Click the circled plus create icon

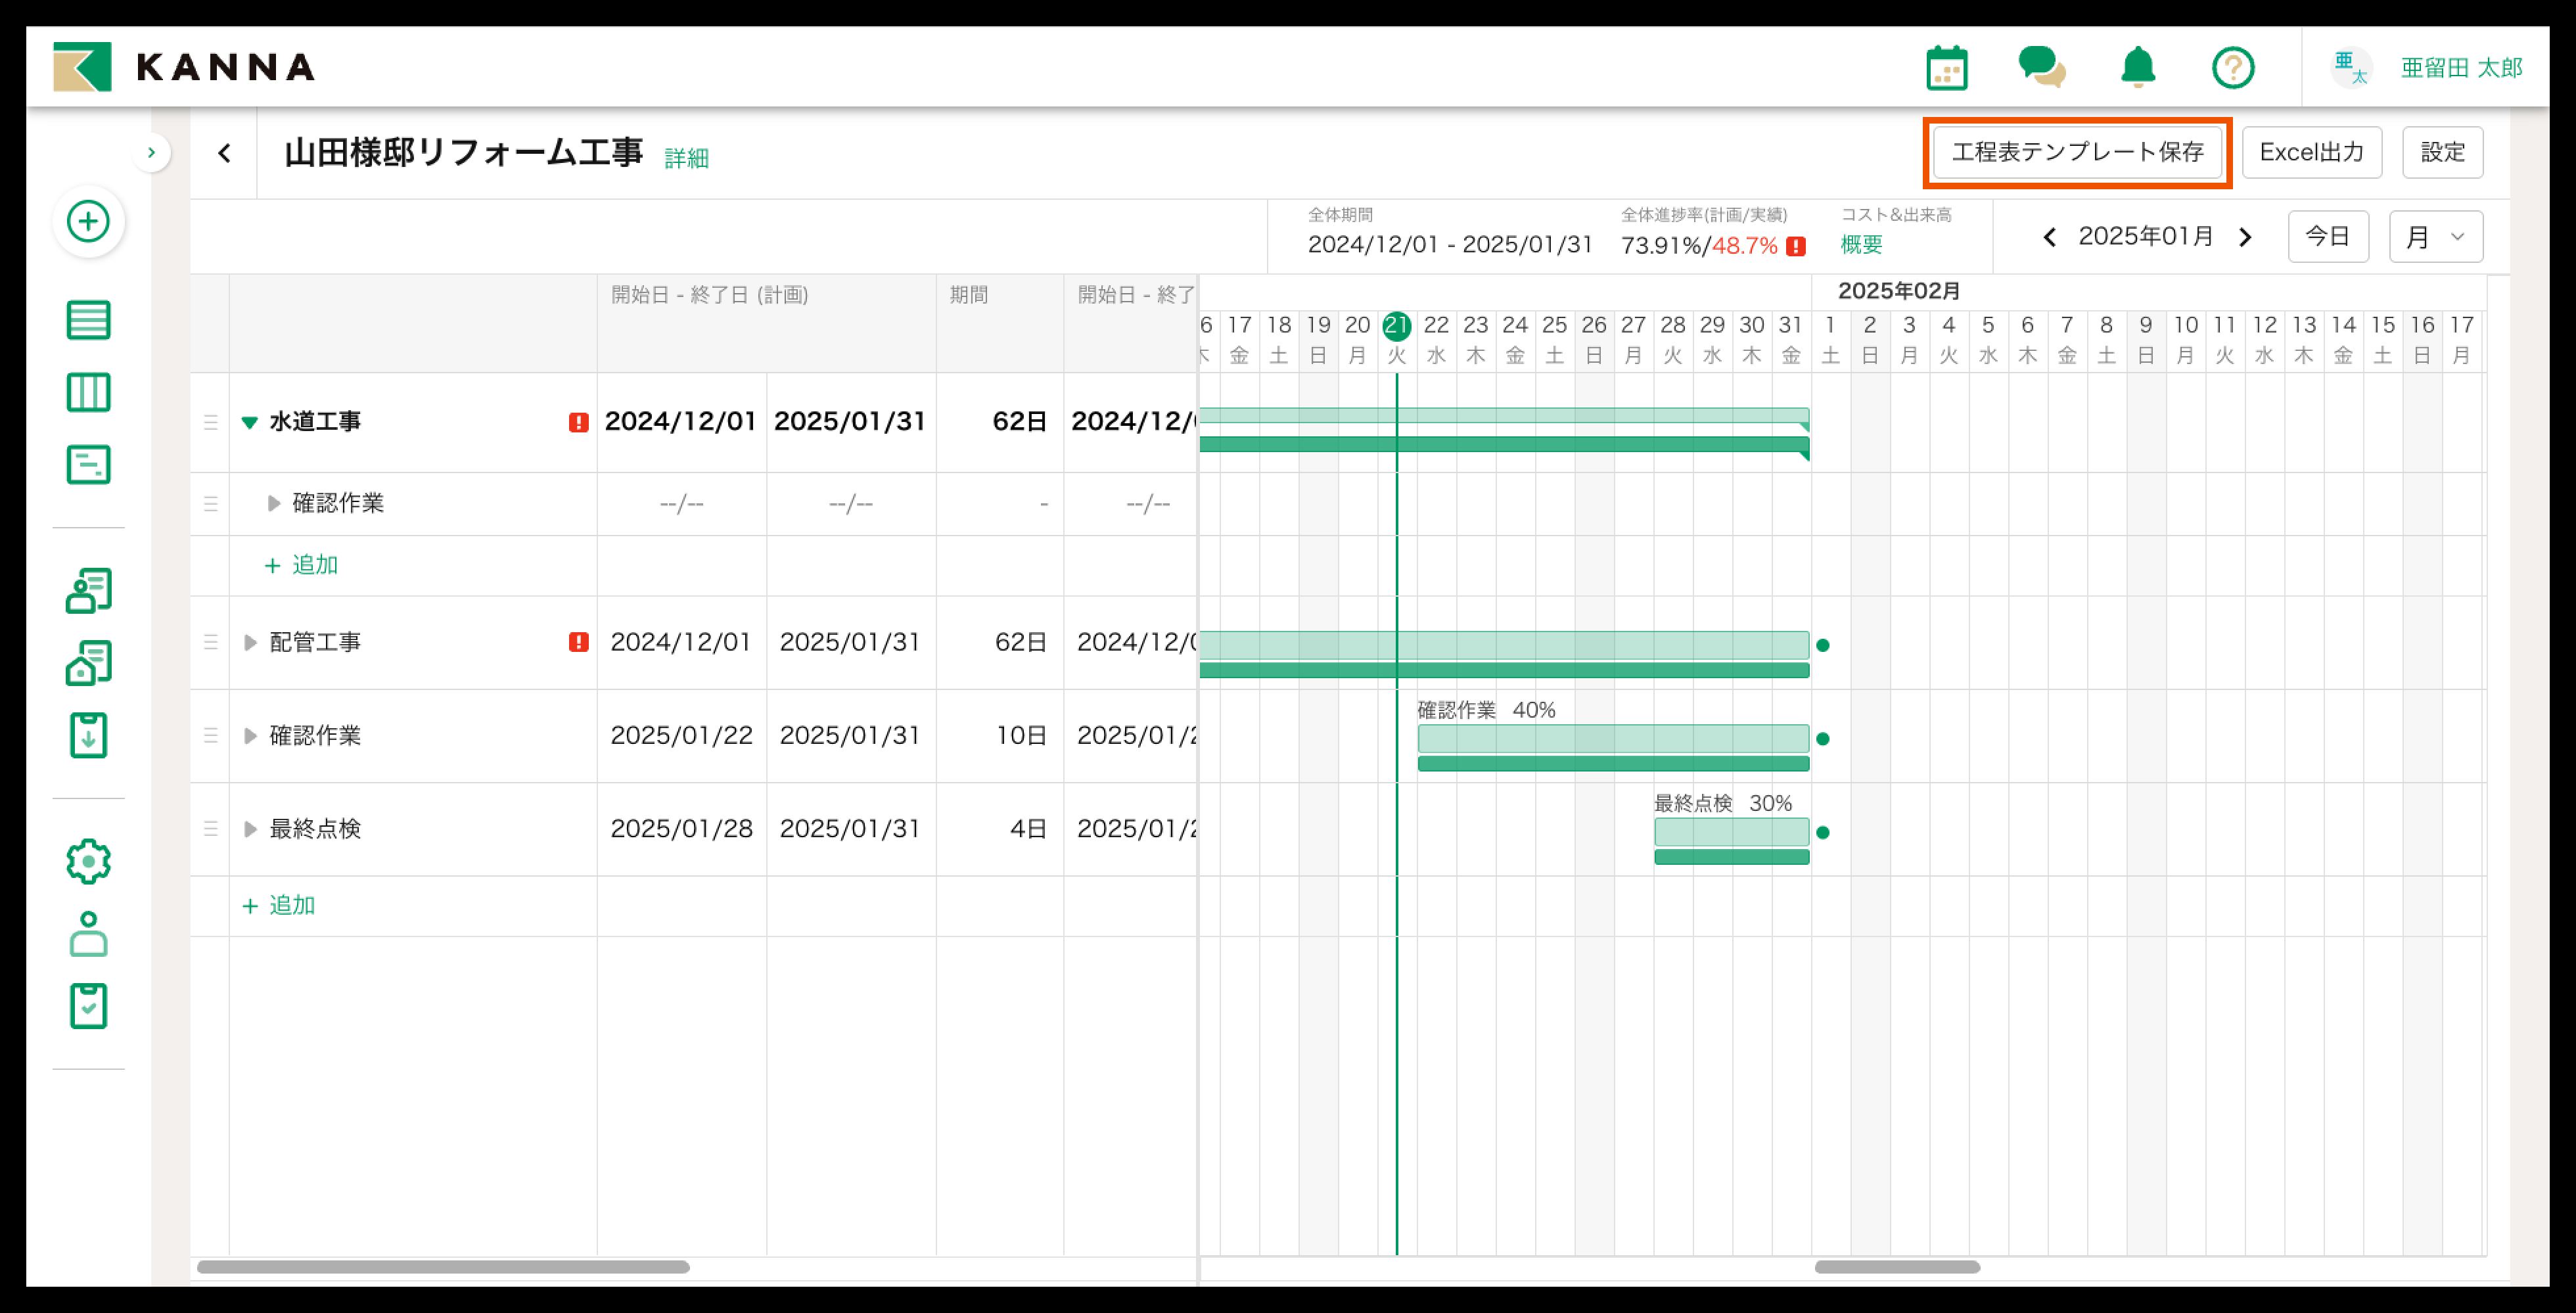click(88, 221)
